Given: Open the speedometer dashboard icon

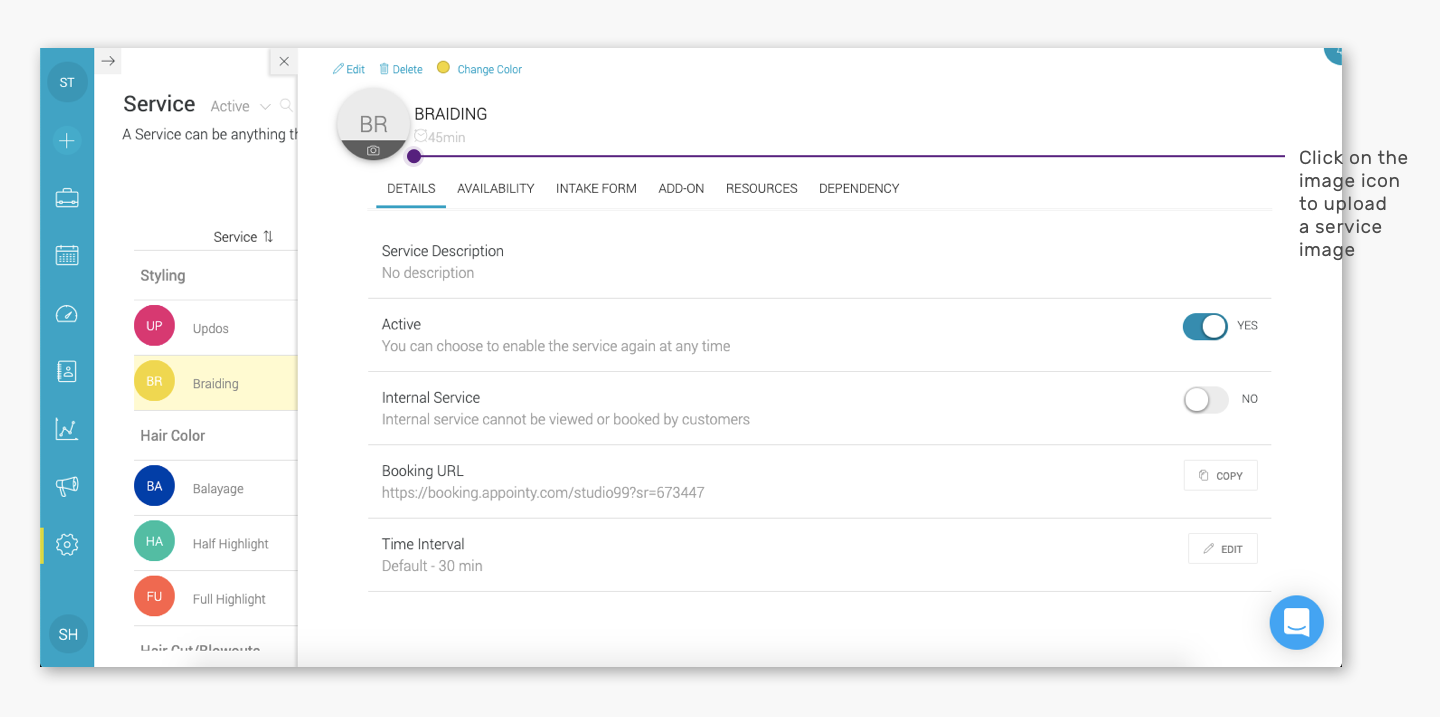Looking at the screenshot, I should (67, 314).
